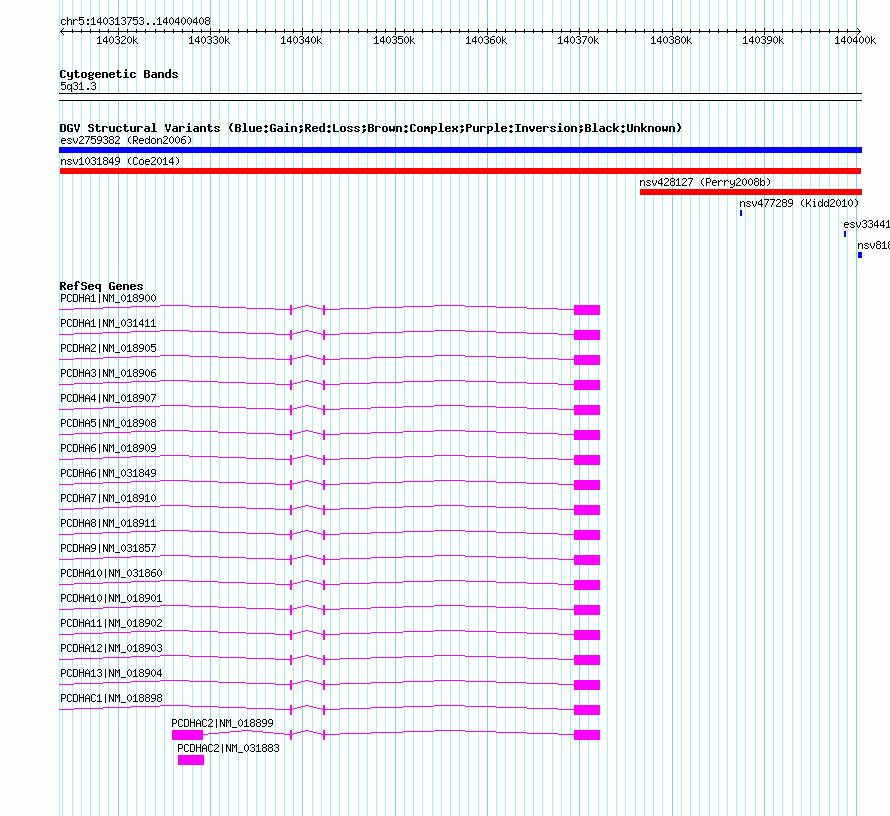Click the 140320k ruler tick label
890x816 pixels.
pyautogui.click(x=117, y=40)
